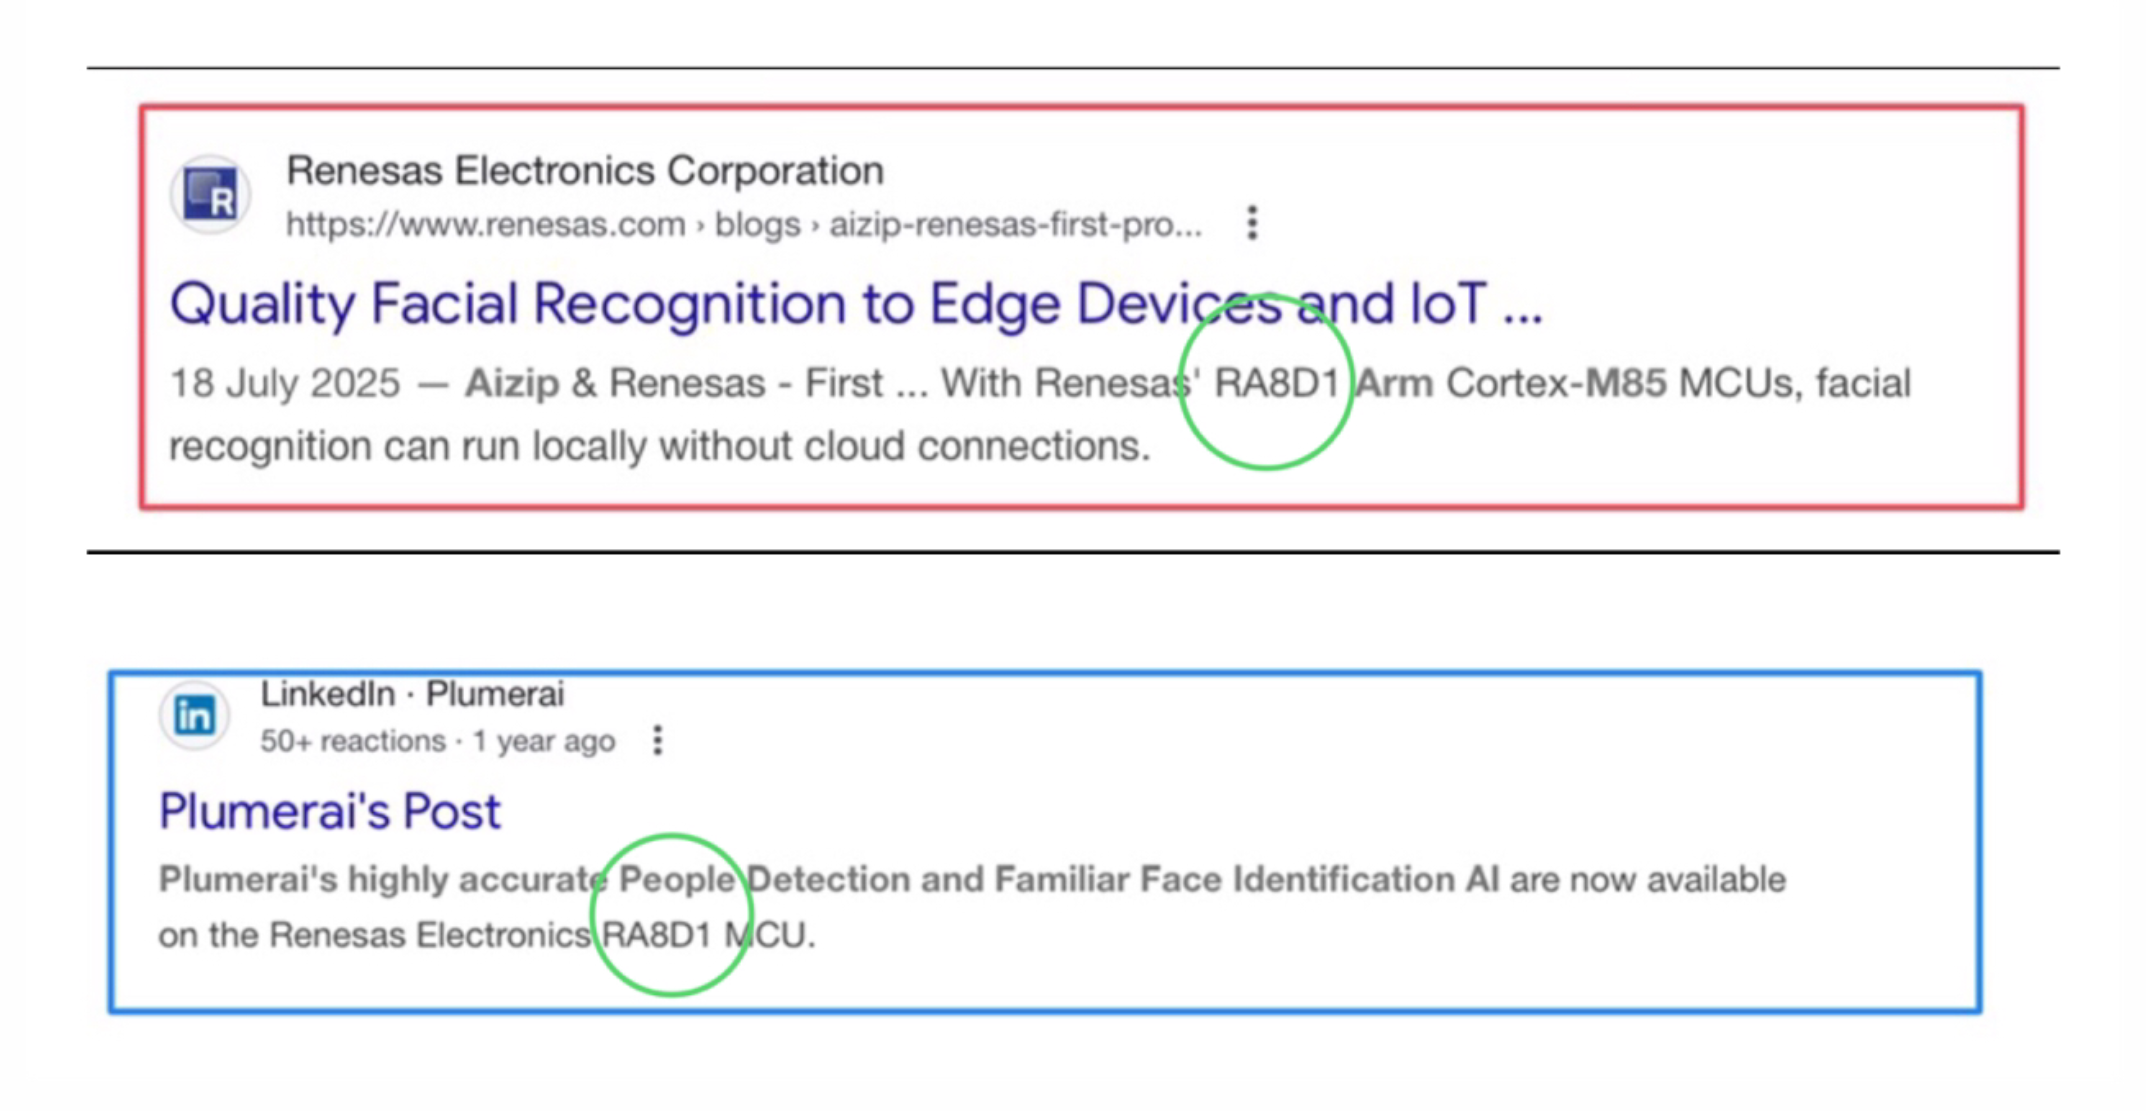This screenshot has height=1111, width=2146.
Task: Open 'Quality Facial Recognition to Edge Devices' result
Action: pyautogui.click(x=856, y=304)
